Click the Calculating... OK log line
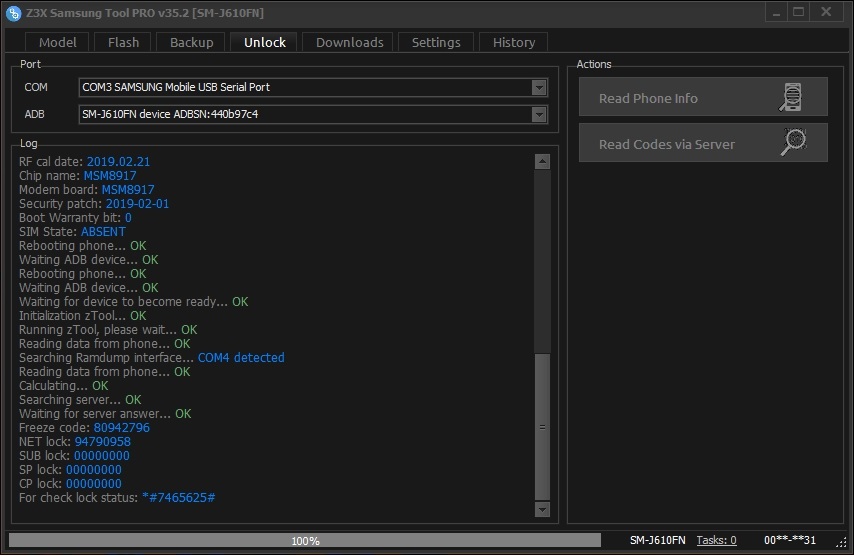854x556 pixels. pyautogui.click(x=64, y=386)
